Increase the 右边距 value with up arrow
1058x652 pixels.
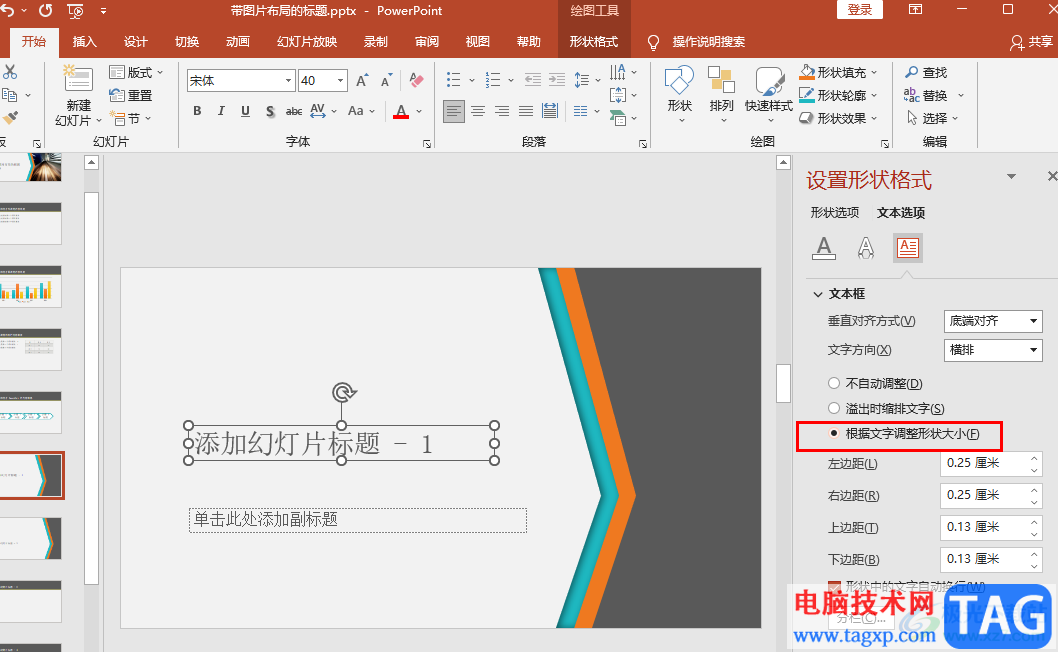pyautogui.click(x=1034, y=489)
